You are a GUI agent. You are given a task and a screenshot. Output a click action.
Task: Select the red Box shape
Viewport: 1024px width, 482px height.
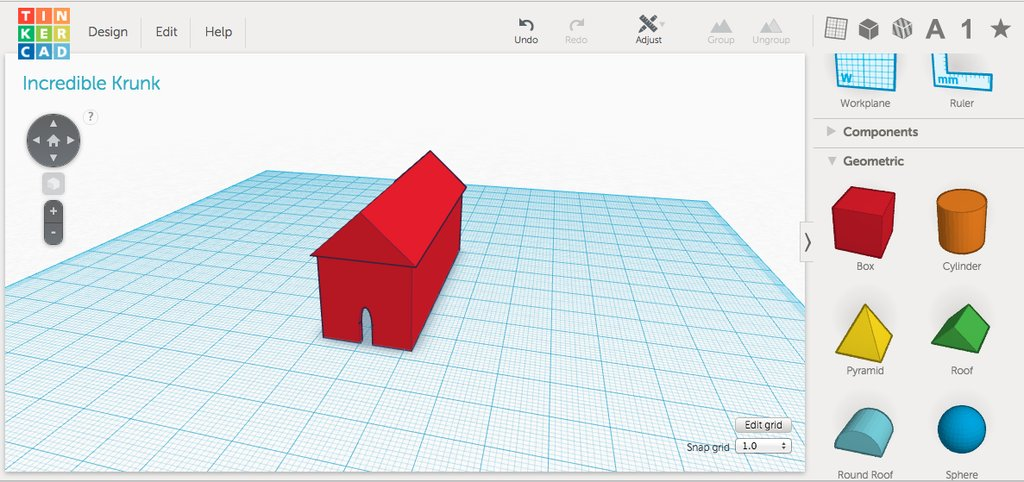[864, 221]
